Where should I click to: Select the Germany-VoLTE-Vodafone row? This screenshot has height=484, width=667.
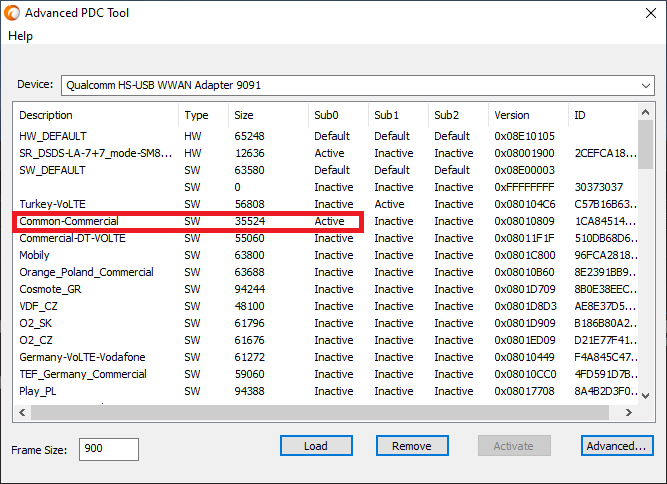[x=325, y=357]
